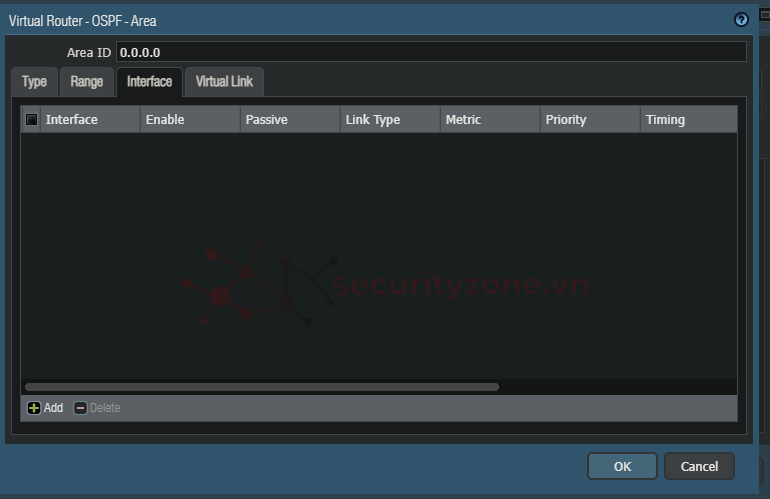Sort by the Metric column header
The width and height of the screenshot is (770, 499).
click(490, 120)
